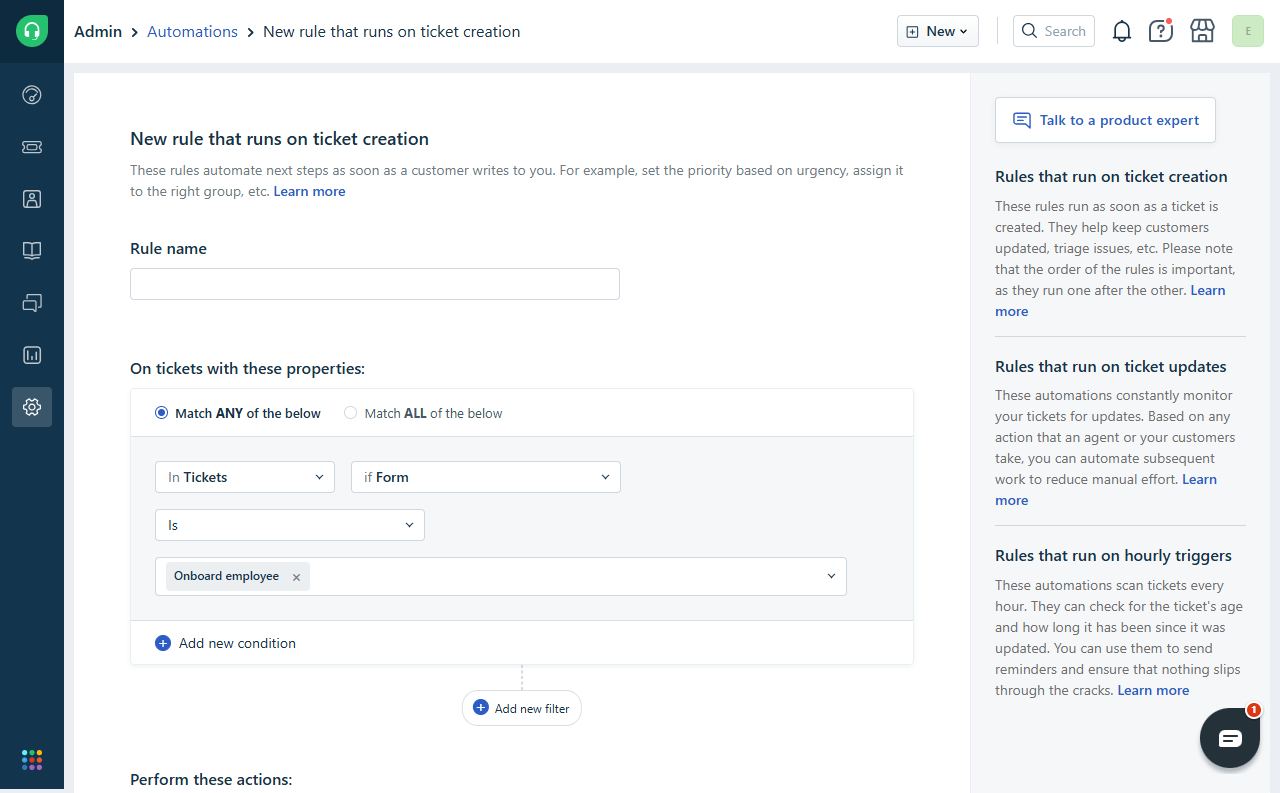Open the app switcher dots icon

(32, 760)
